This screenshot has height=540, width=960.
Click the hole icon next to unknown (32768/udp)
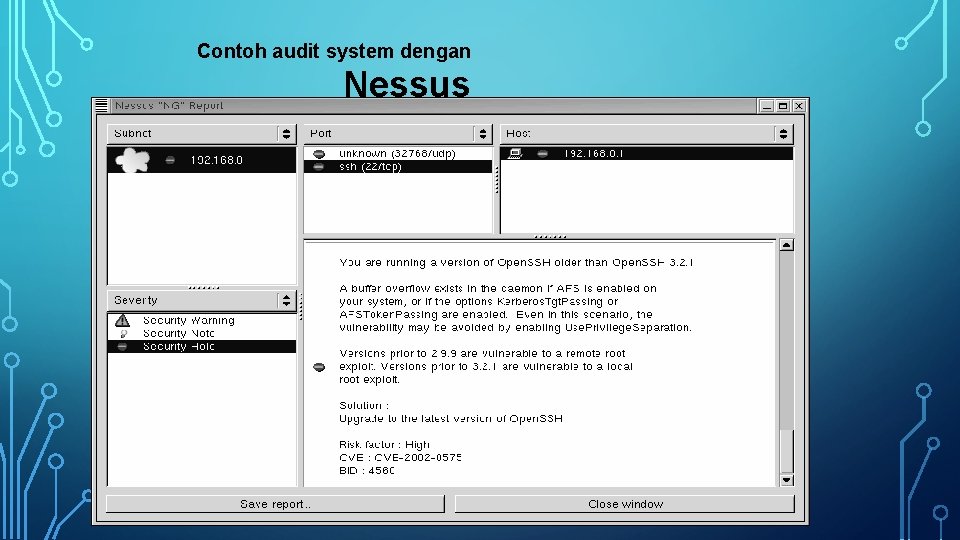tap(319, 154)
